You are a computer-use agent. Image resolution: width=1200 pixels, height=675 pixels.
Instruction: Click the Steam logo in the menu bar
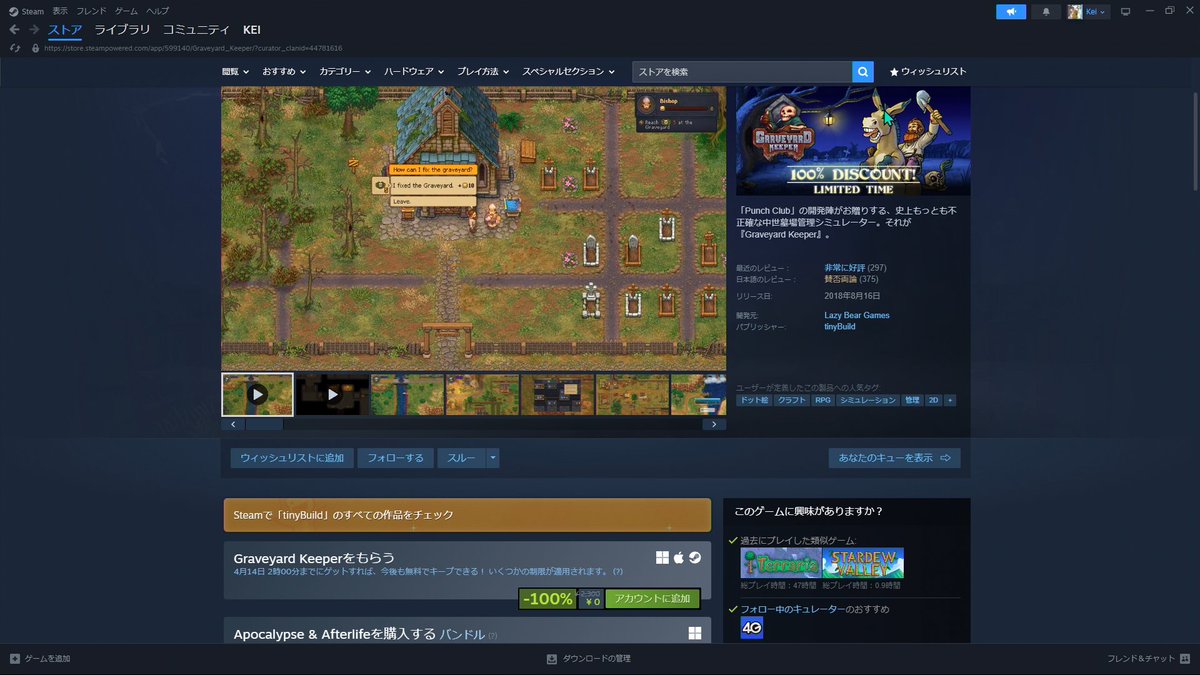click(13, 11)
